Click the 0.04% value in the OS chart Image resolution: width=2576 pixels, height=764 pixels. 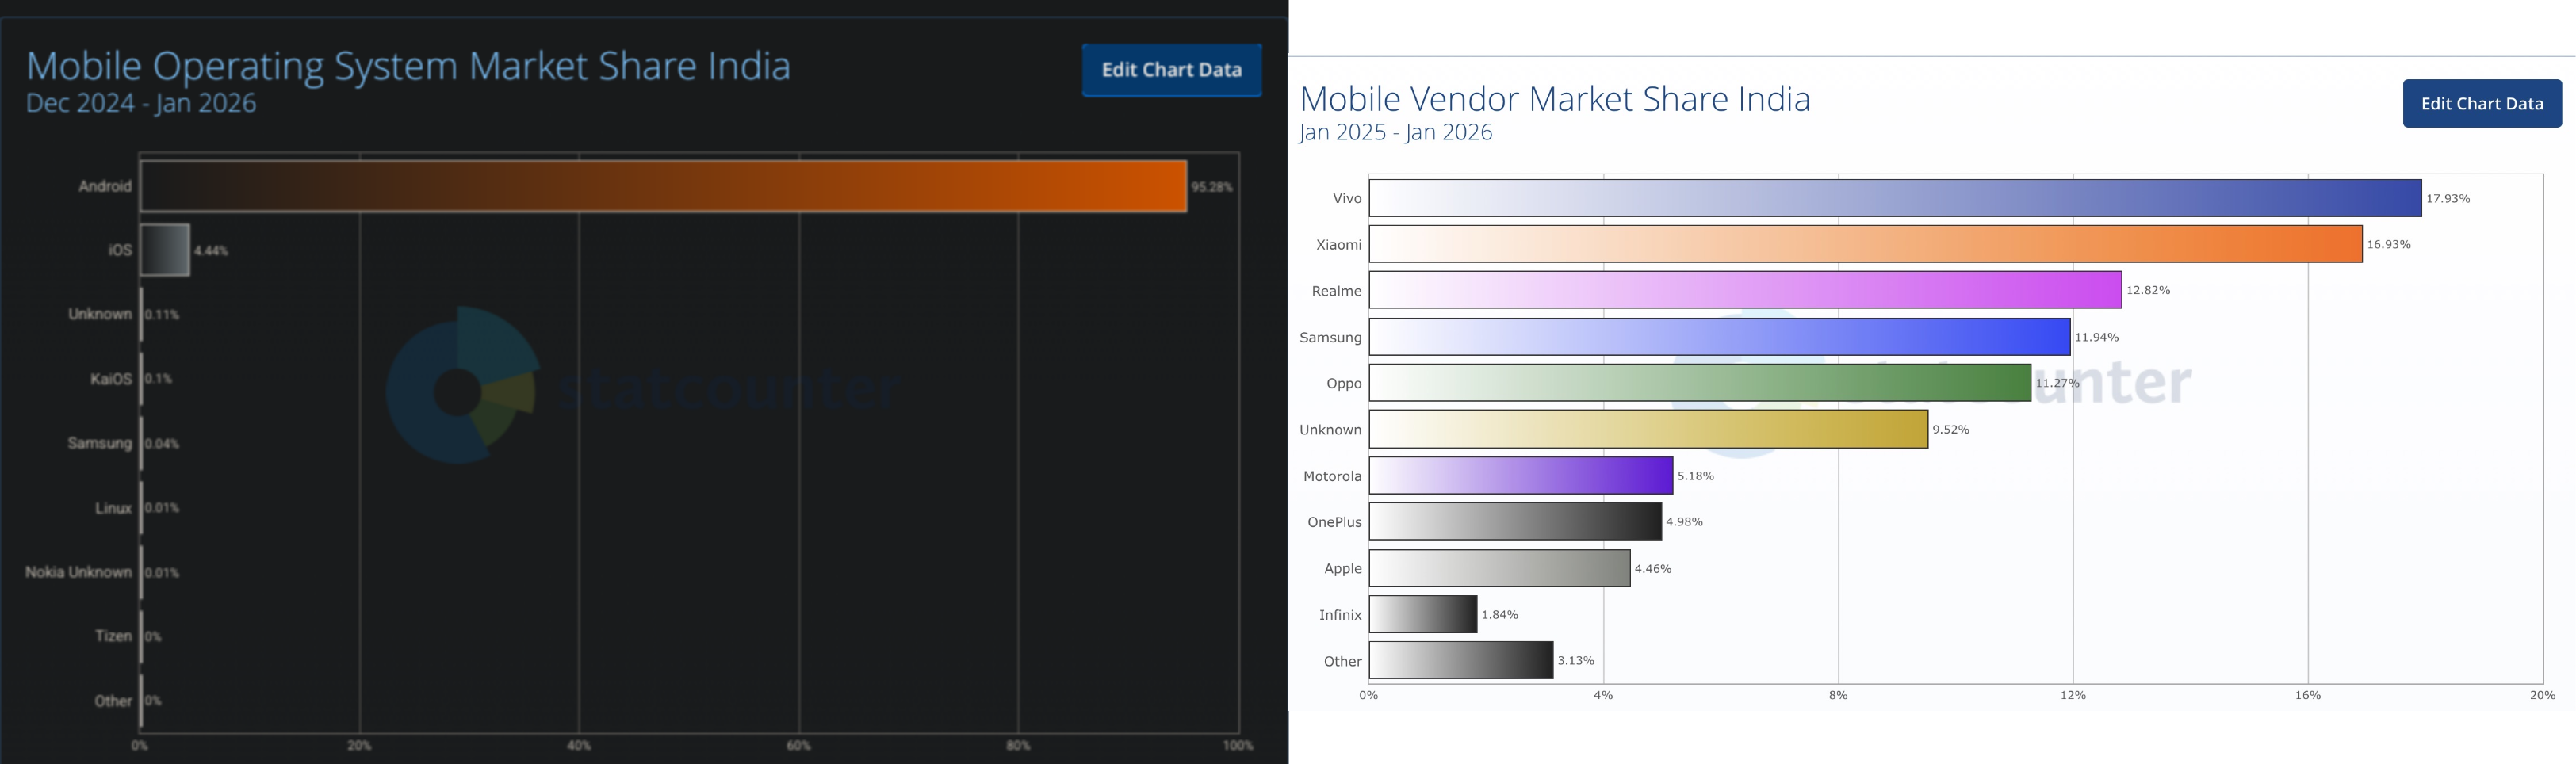click(x=162, y=444)
